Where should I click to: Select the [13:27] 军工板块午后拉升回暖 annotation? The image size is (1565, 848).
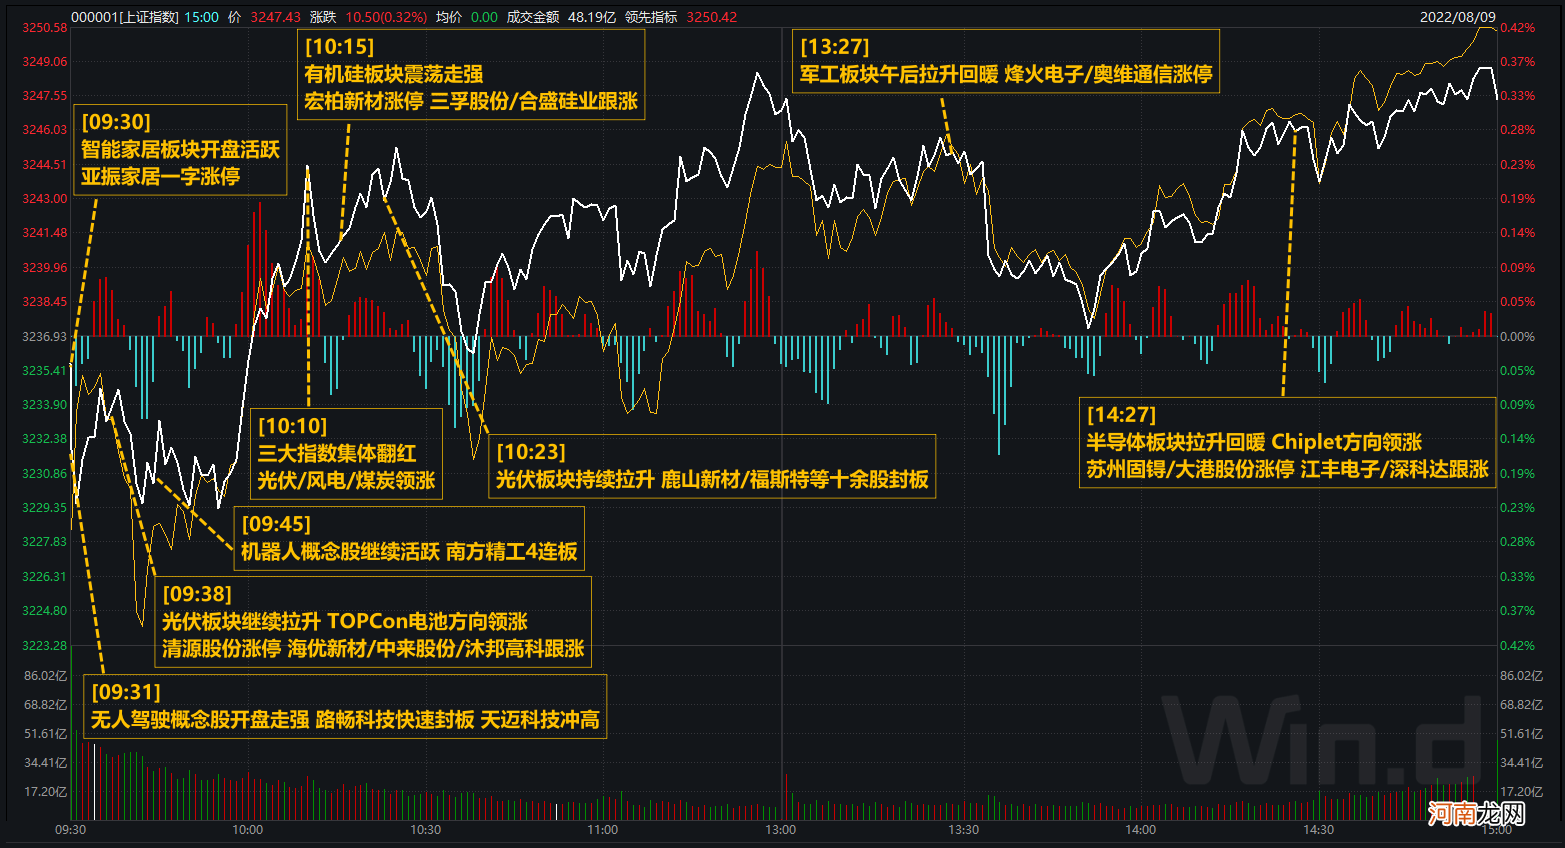(1006, 62)
